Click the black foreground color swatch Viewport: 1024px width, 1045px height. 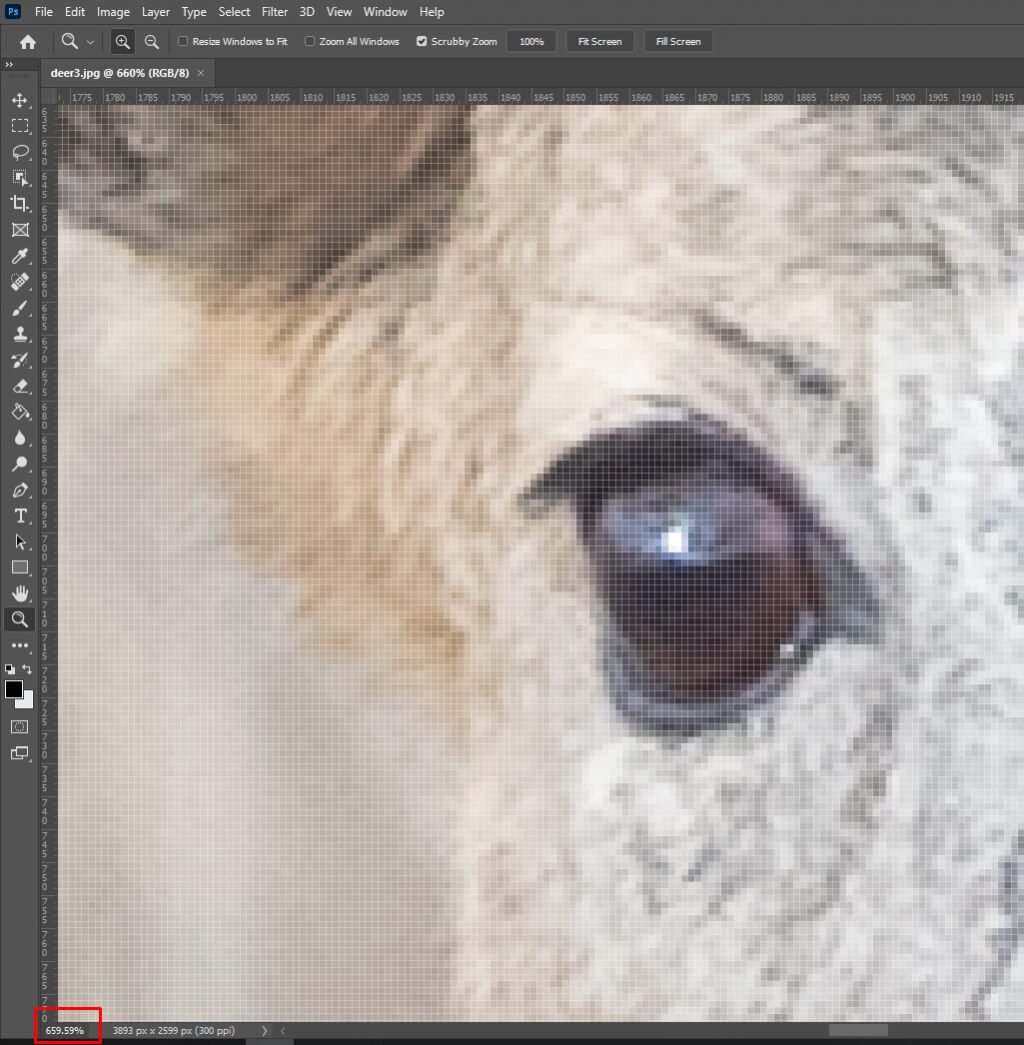pyautogui.click(x=14, y=689)
